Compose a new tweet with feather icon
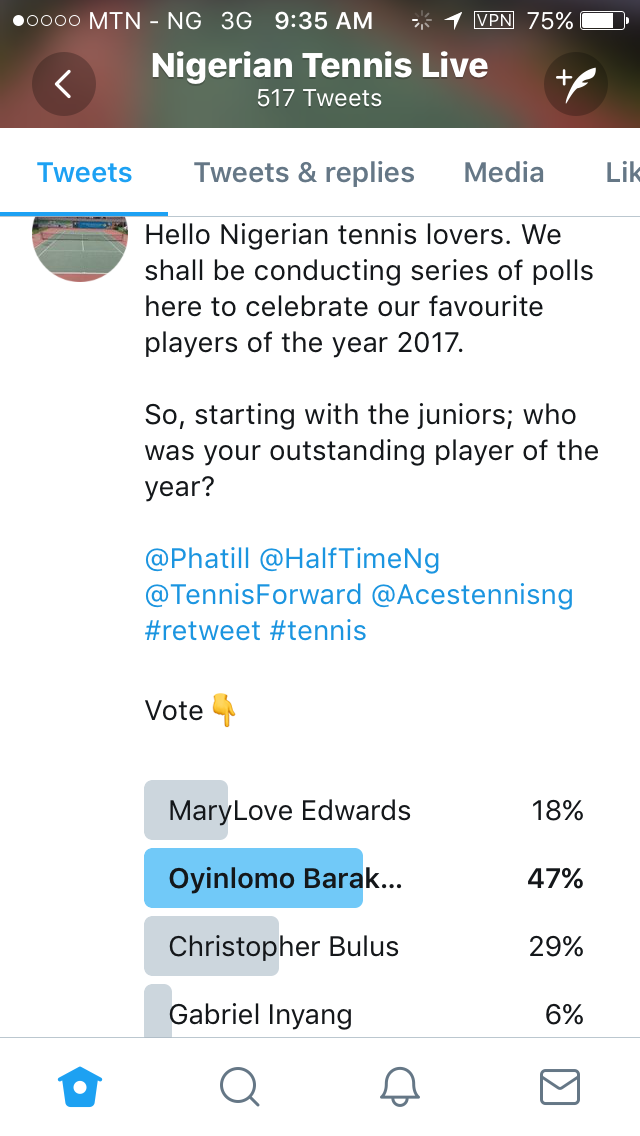640x1136 pixels. 576,84
